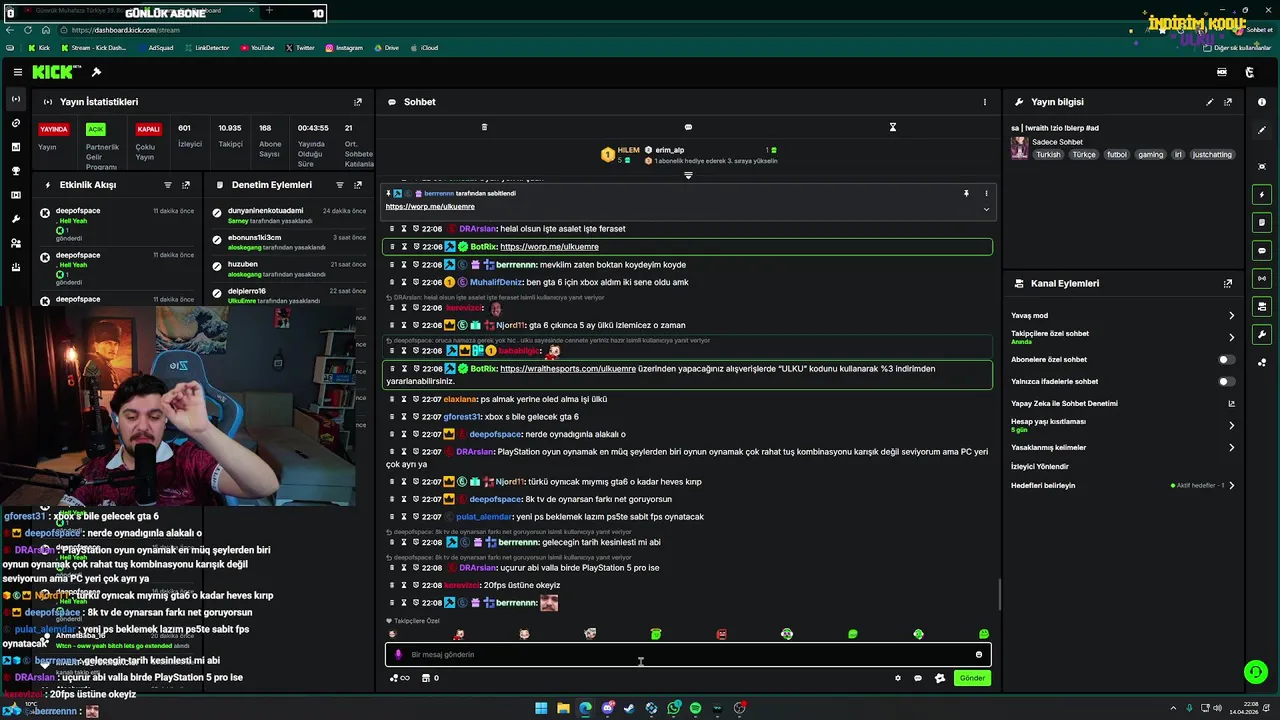Collapse the gift leaderboard under HILEM
1280x720 pixels.
[x=688, y=175]
